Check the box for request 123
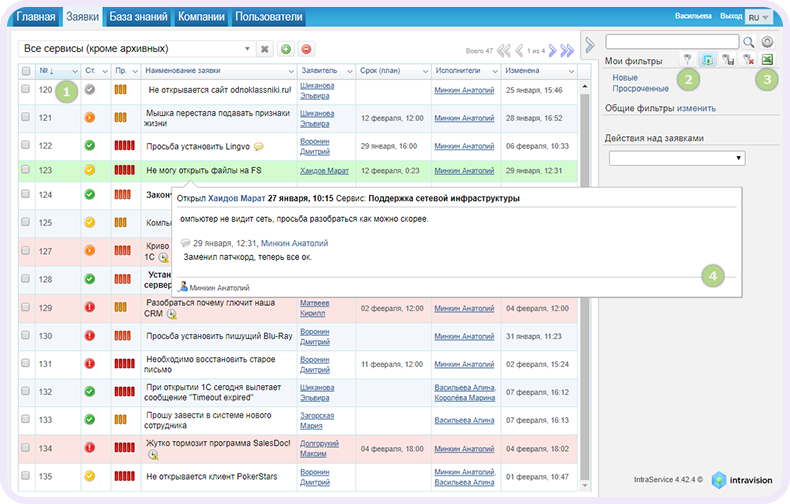The image size is (790, 504). pyautogui.click(x=25, y=169)
